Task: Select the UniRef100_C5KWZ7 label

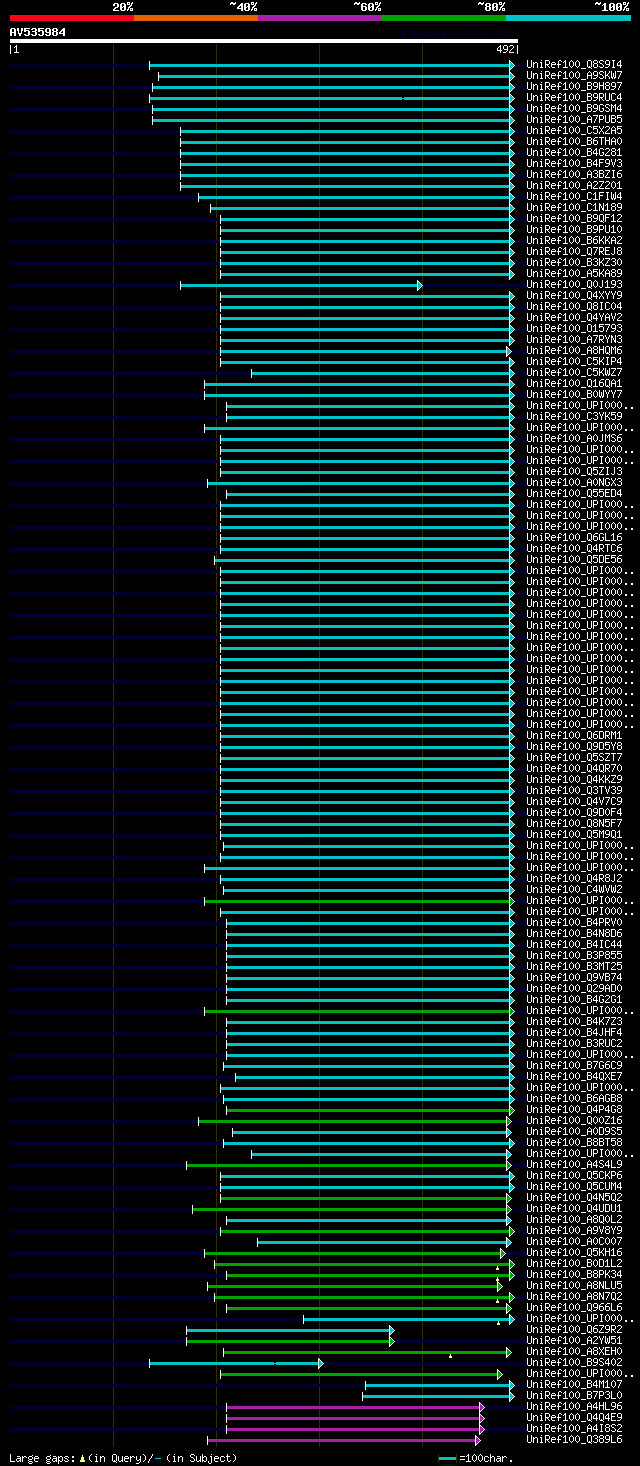Action: [574, 372]
